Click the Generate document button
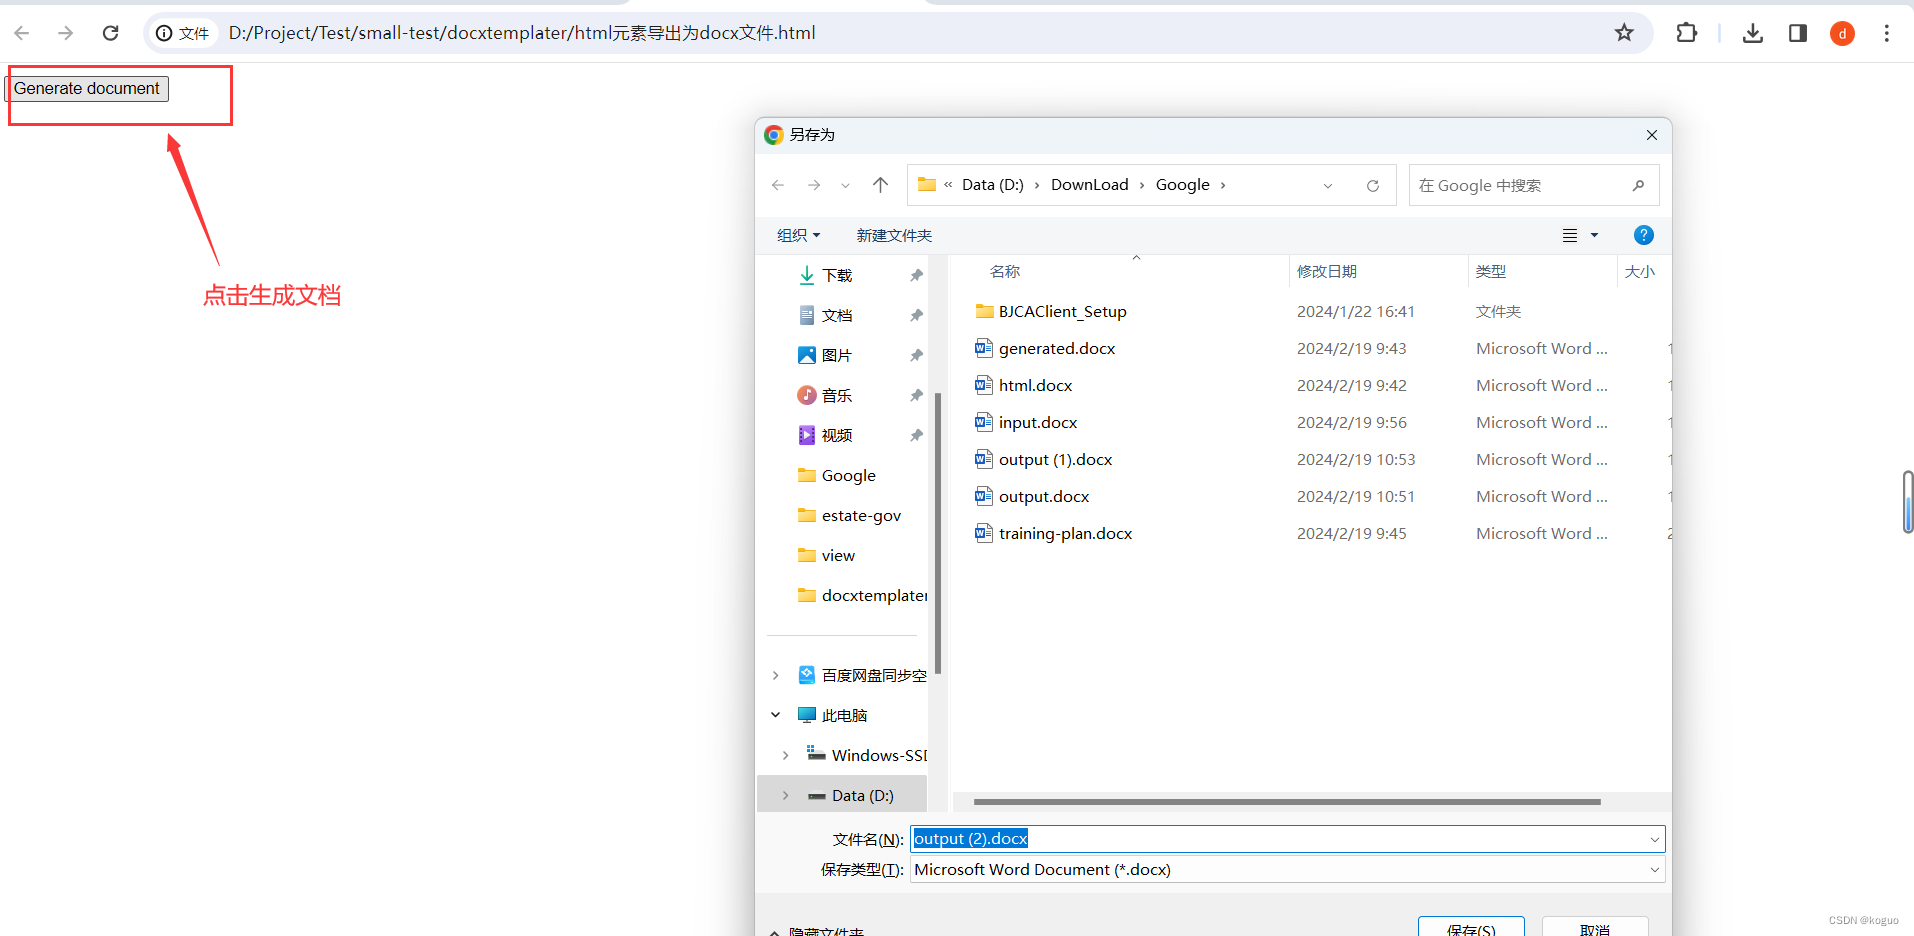 click(87, 88)
